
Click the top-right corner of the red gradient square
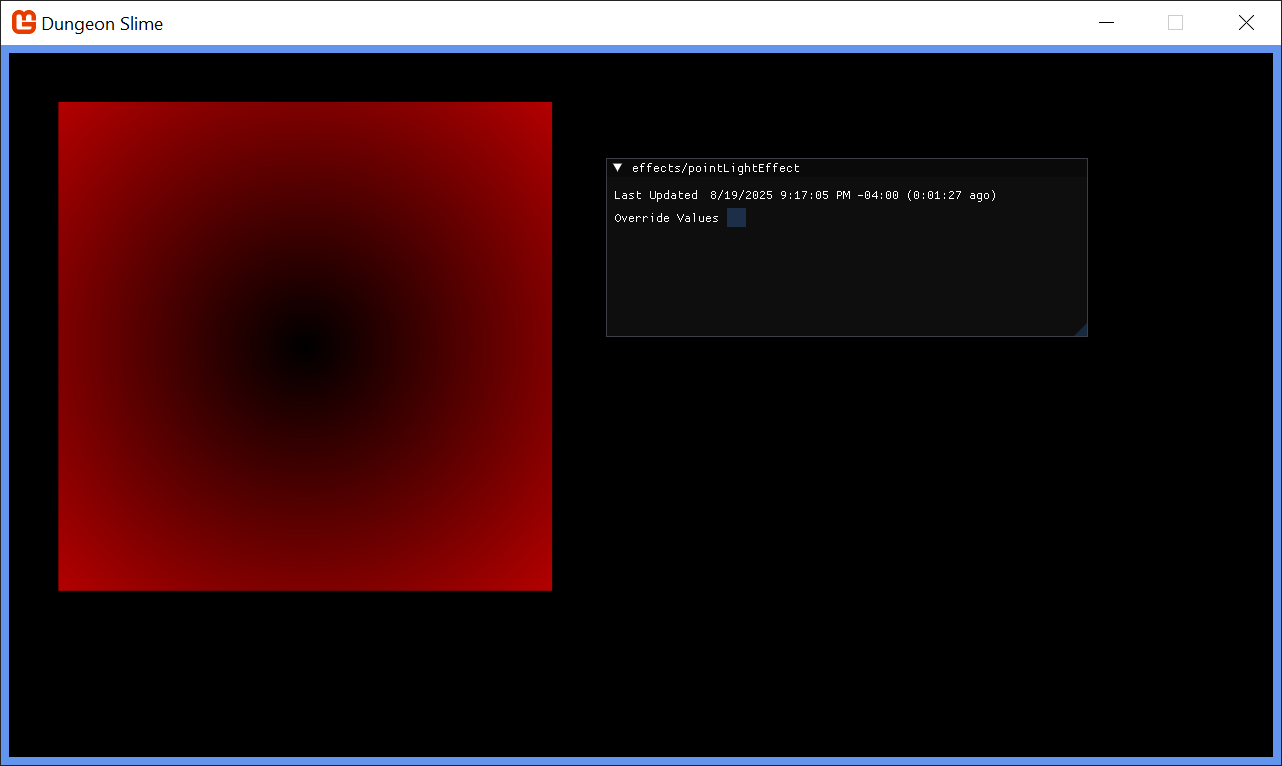(544, 109)
